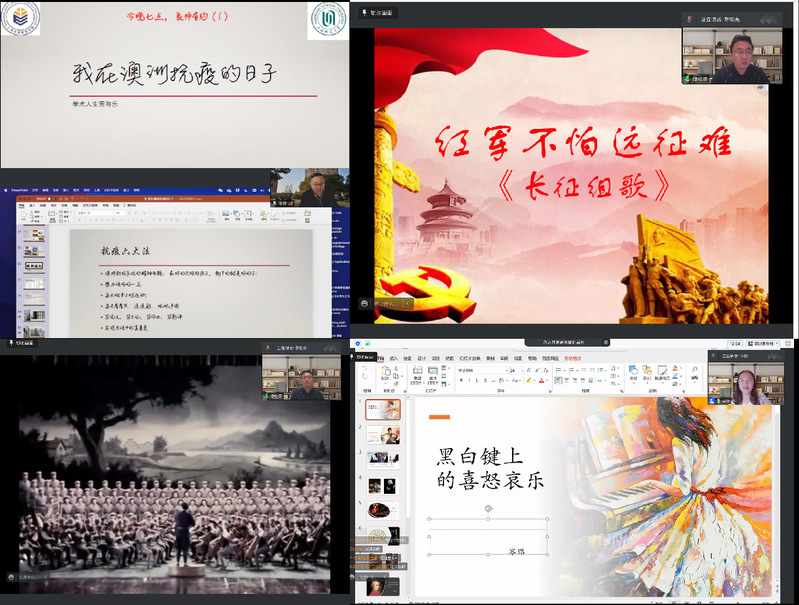Toggle Italic in the bottom-right PowerPoint ribbon
The width and height of the screenshot is (799, 605).
pyautogui.click(x=470, y=380)
